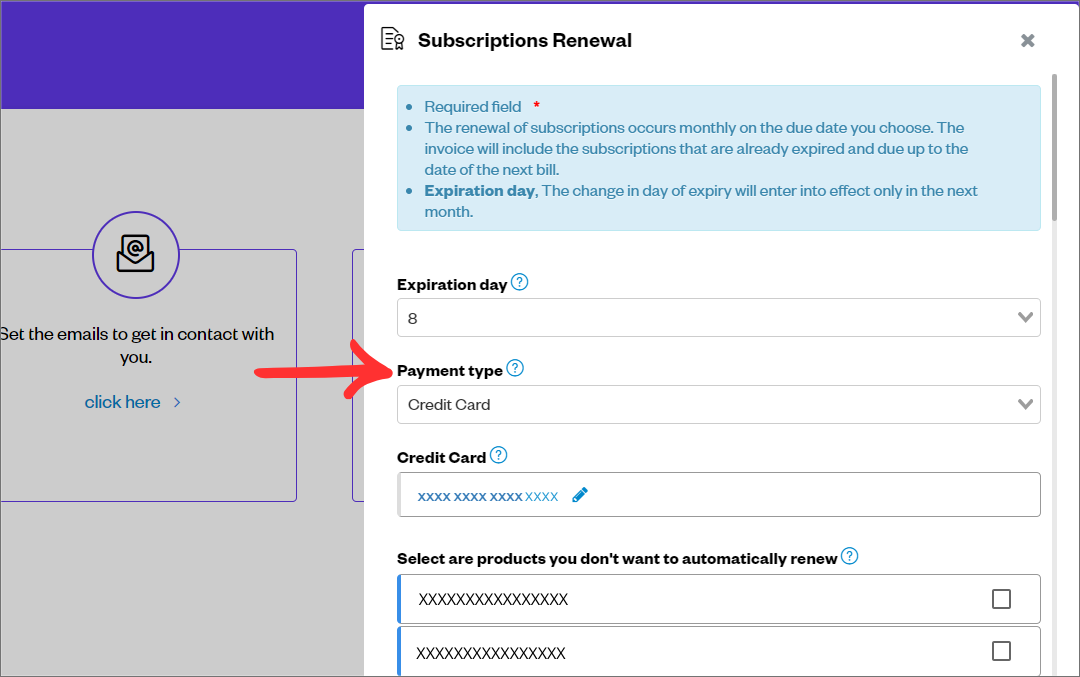Click the Expiration day help icon

(519, 283)
